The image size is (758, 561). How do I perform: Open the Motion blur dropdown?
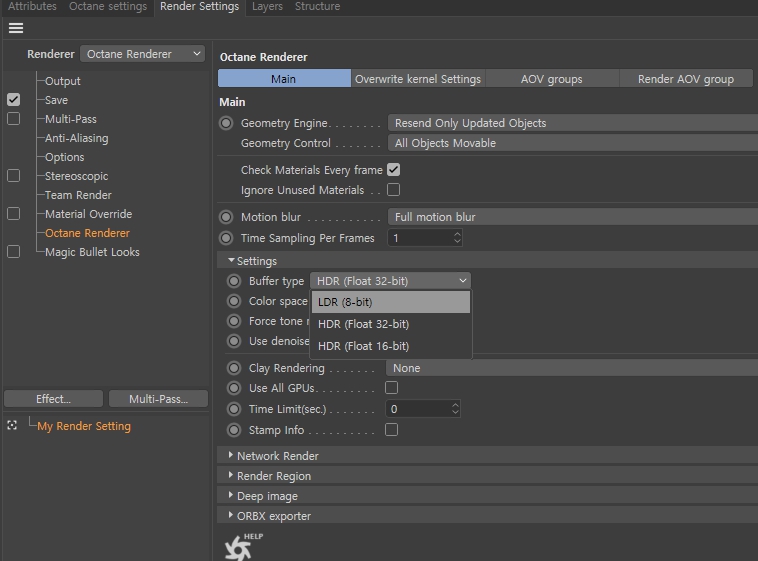click(573, 217)
